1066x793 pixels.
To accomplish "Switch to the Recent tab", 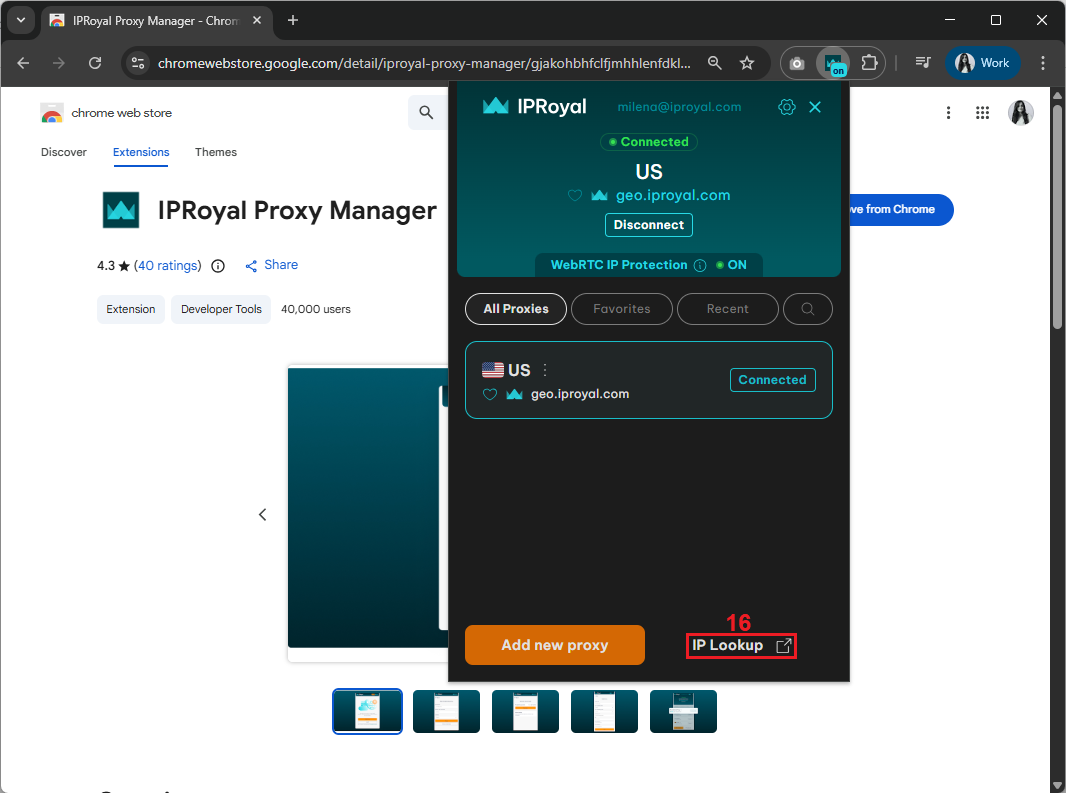I will (727, 309).
